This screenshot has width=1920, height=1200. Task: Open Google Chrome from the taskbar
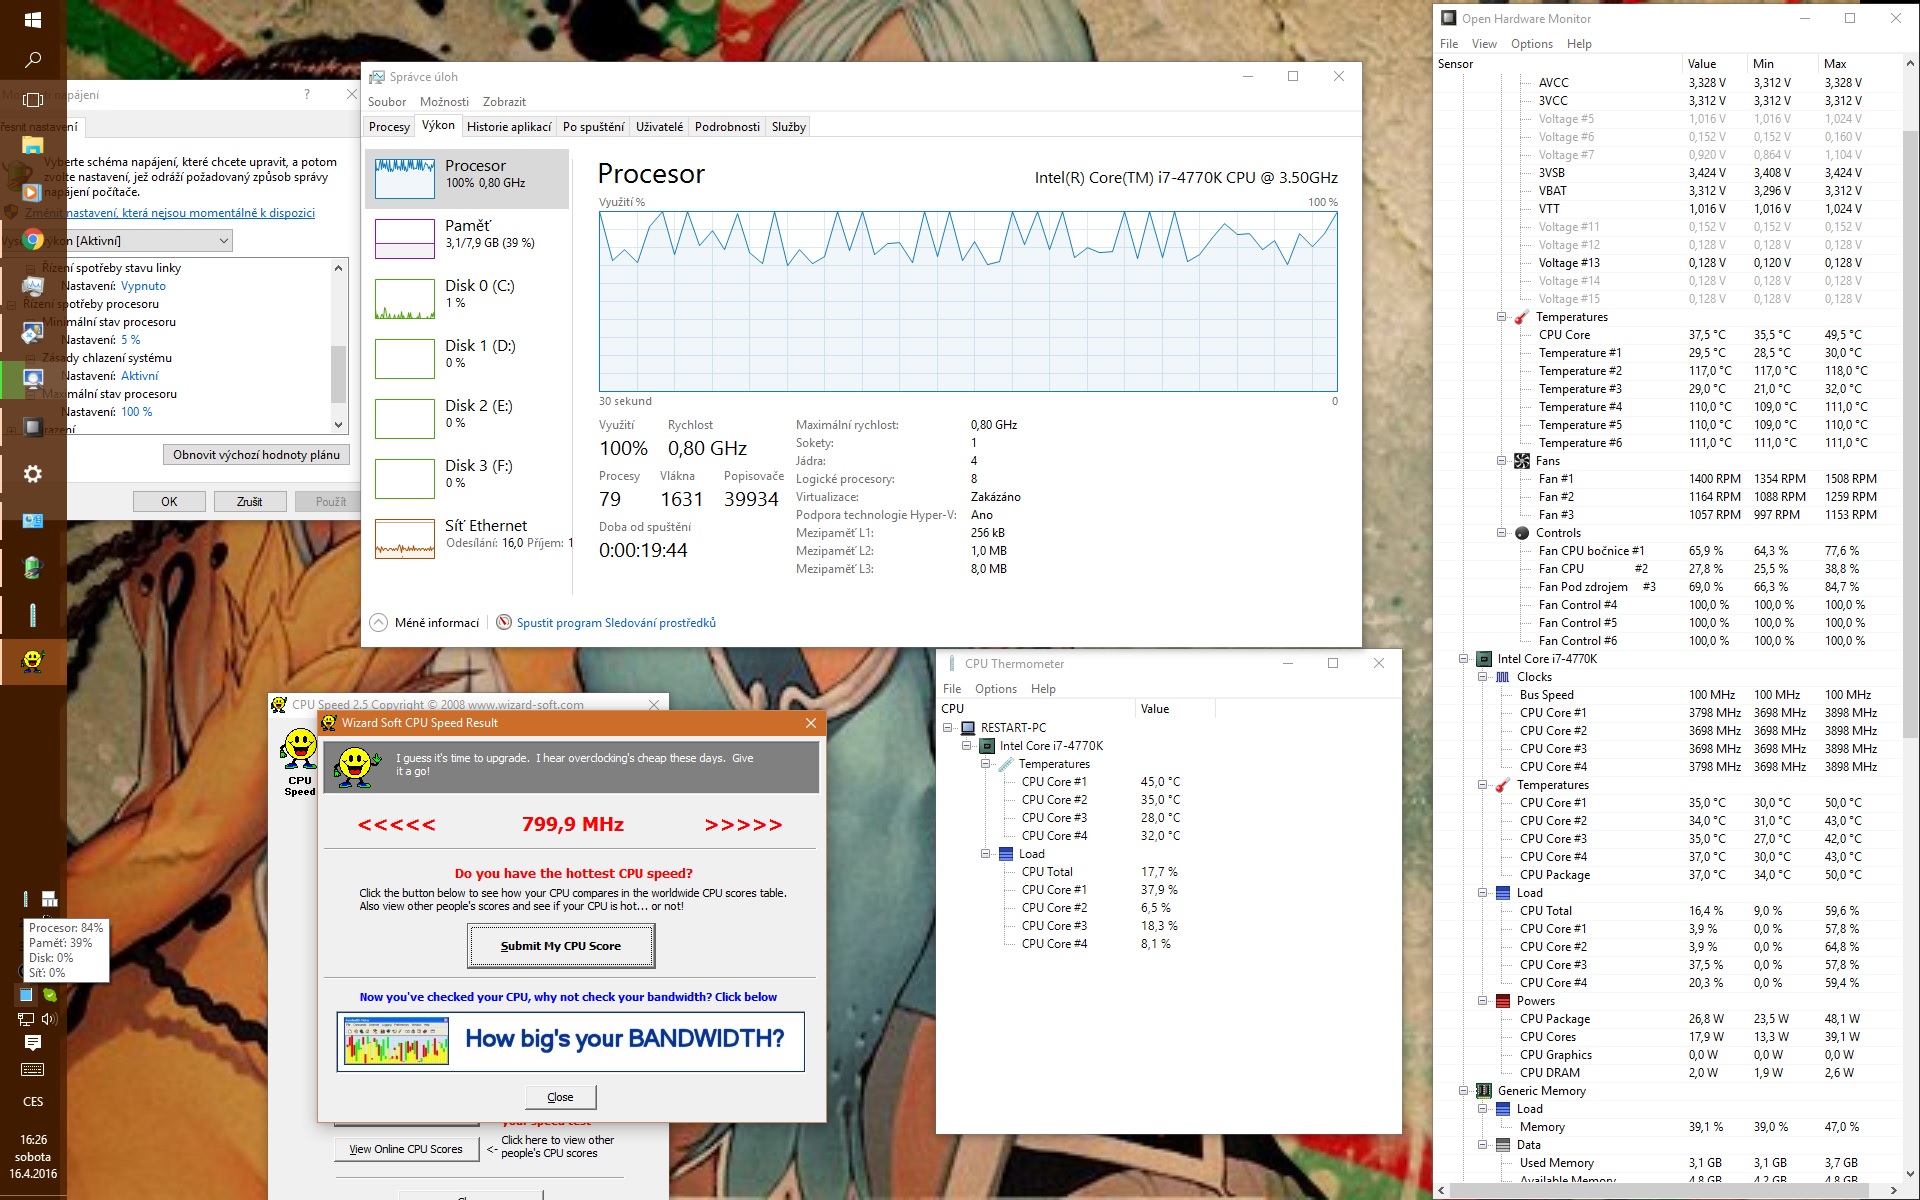click(x=33, y=240)
